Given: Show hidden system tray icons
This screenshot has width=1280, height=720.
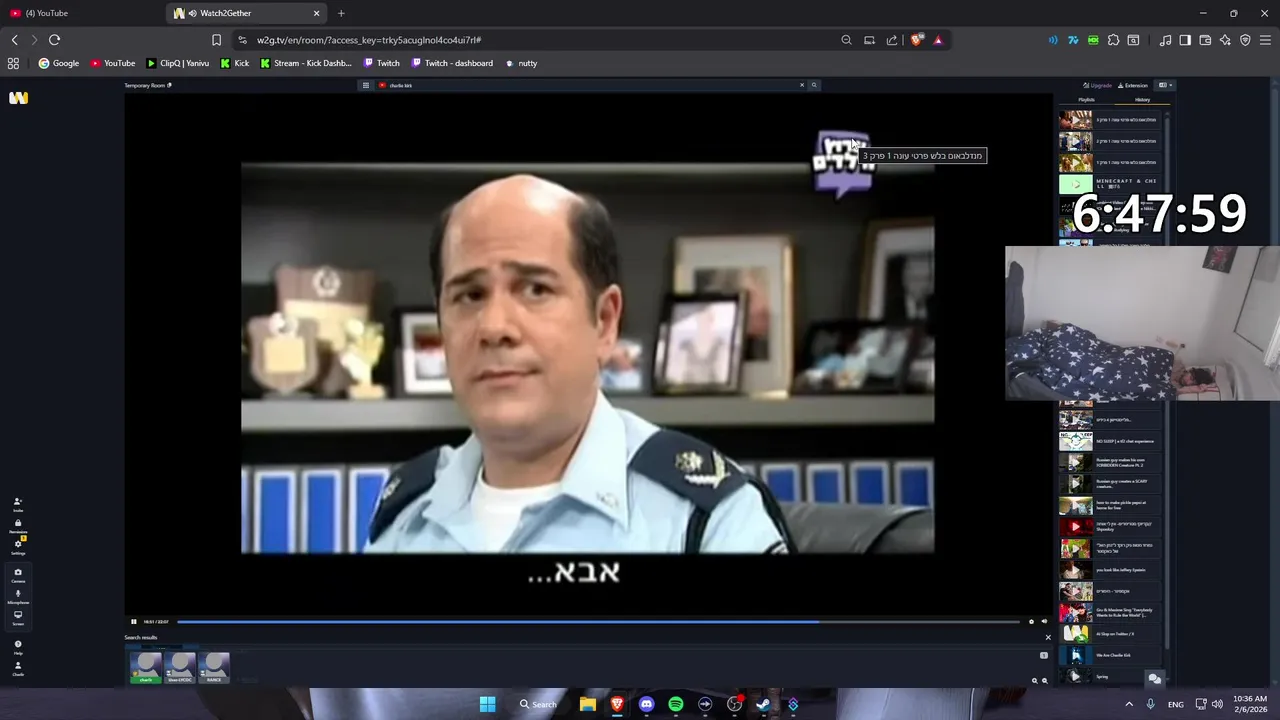Looking at the screenshot, I should pyautogui.click(x=1129, y=704).
